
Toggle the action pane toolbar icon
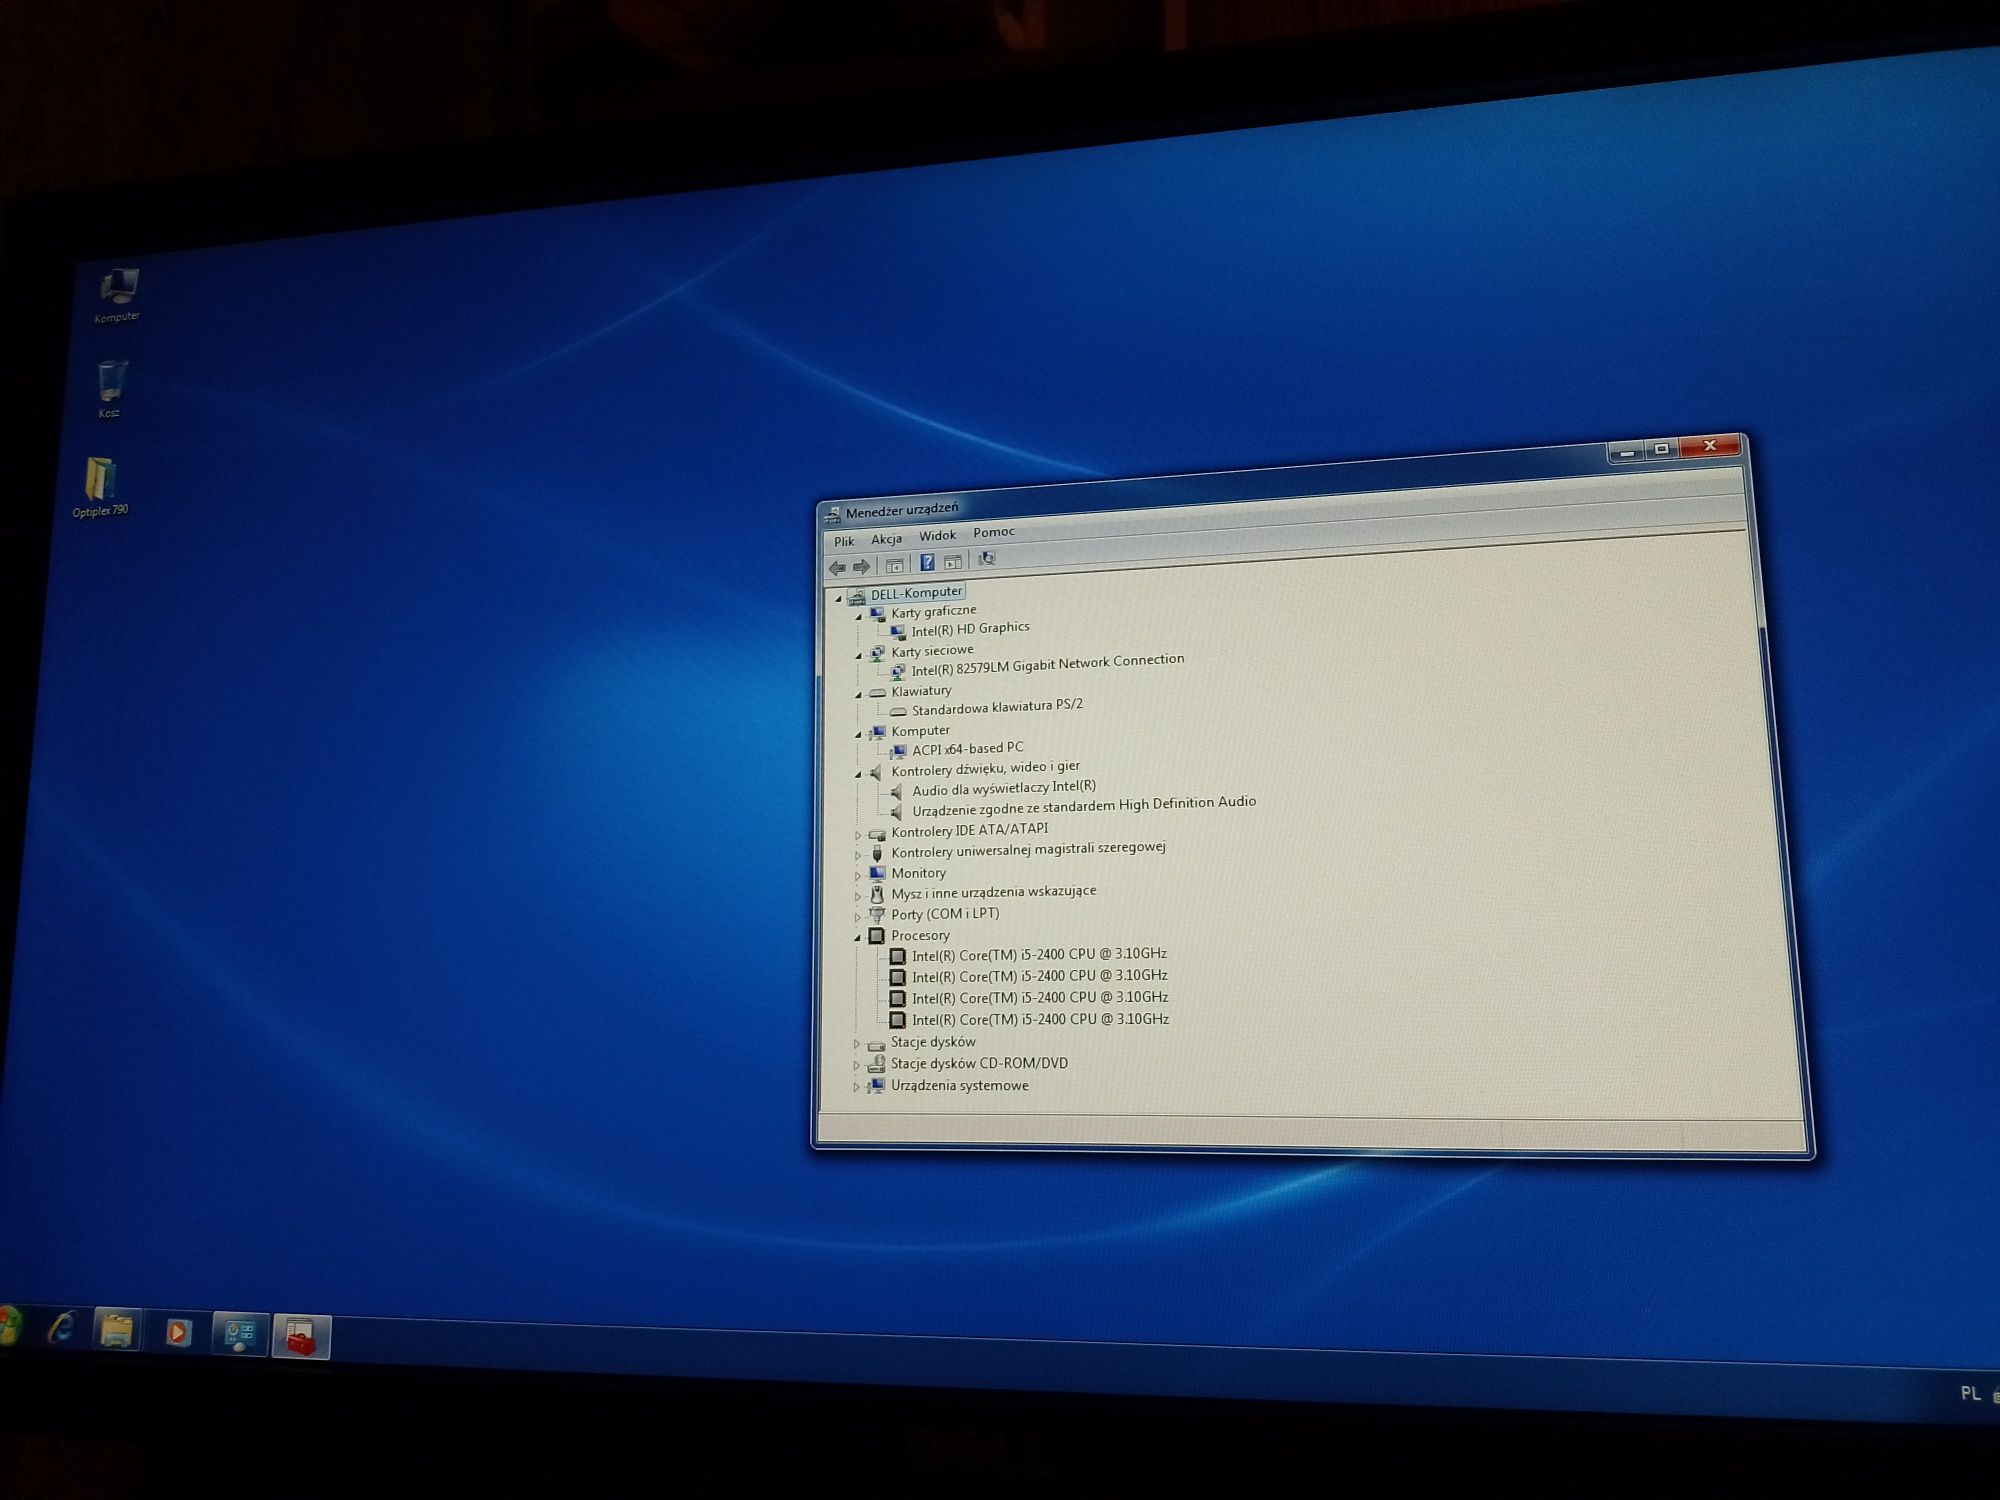(953, 561)
